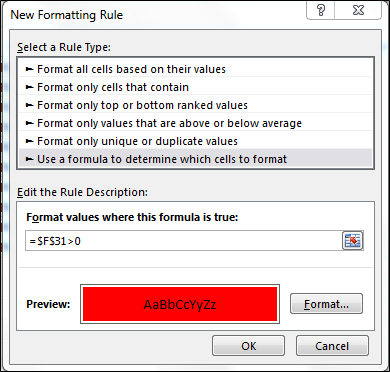Click 'Format values where this formula is true:' label

pos(132,217)
